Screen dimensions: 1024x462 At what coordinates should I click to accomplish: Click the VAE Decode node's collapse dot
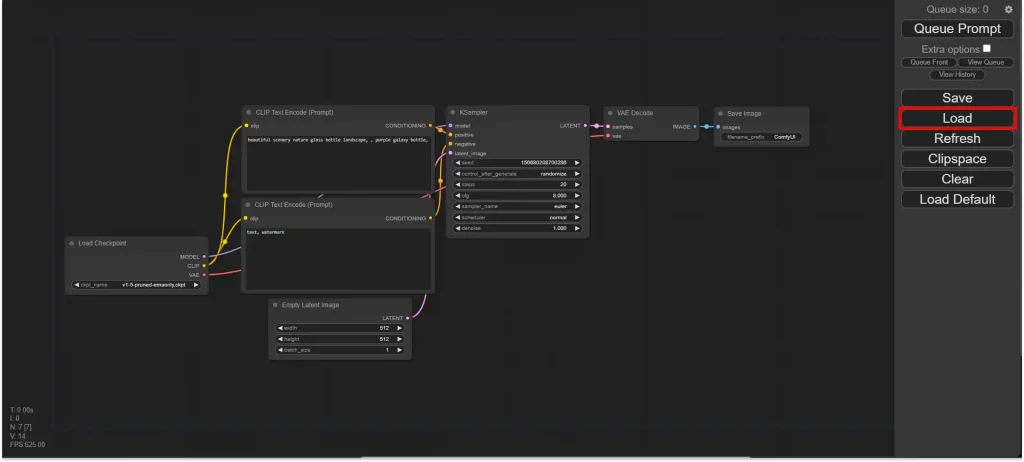pos(609,113)
